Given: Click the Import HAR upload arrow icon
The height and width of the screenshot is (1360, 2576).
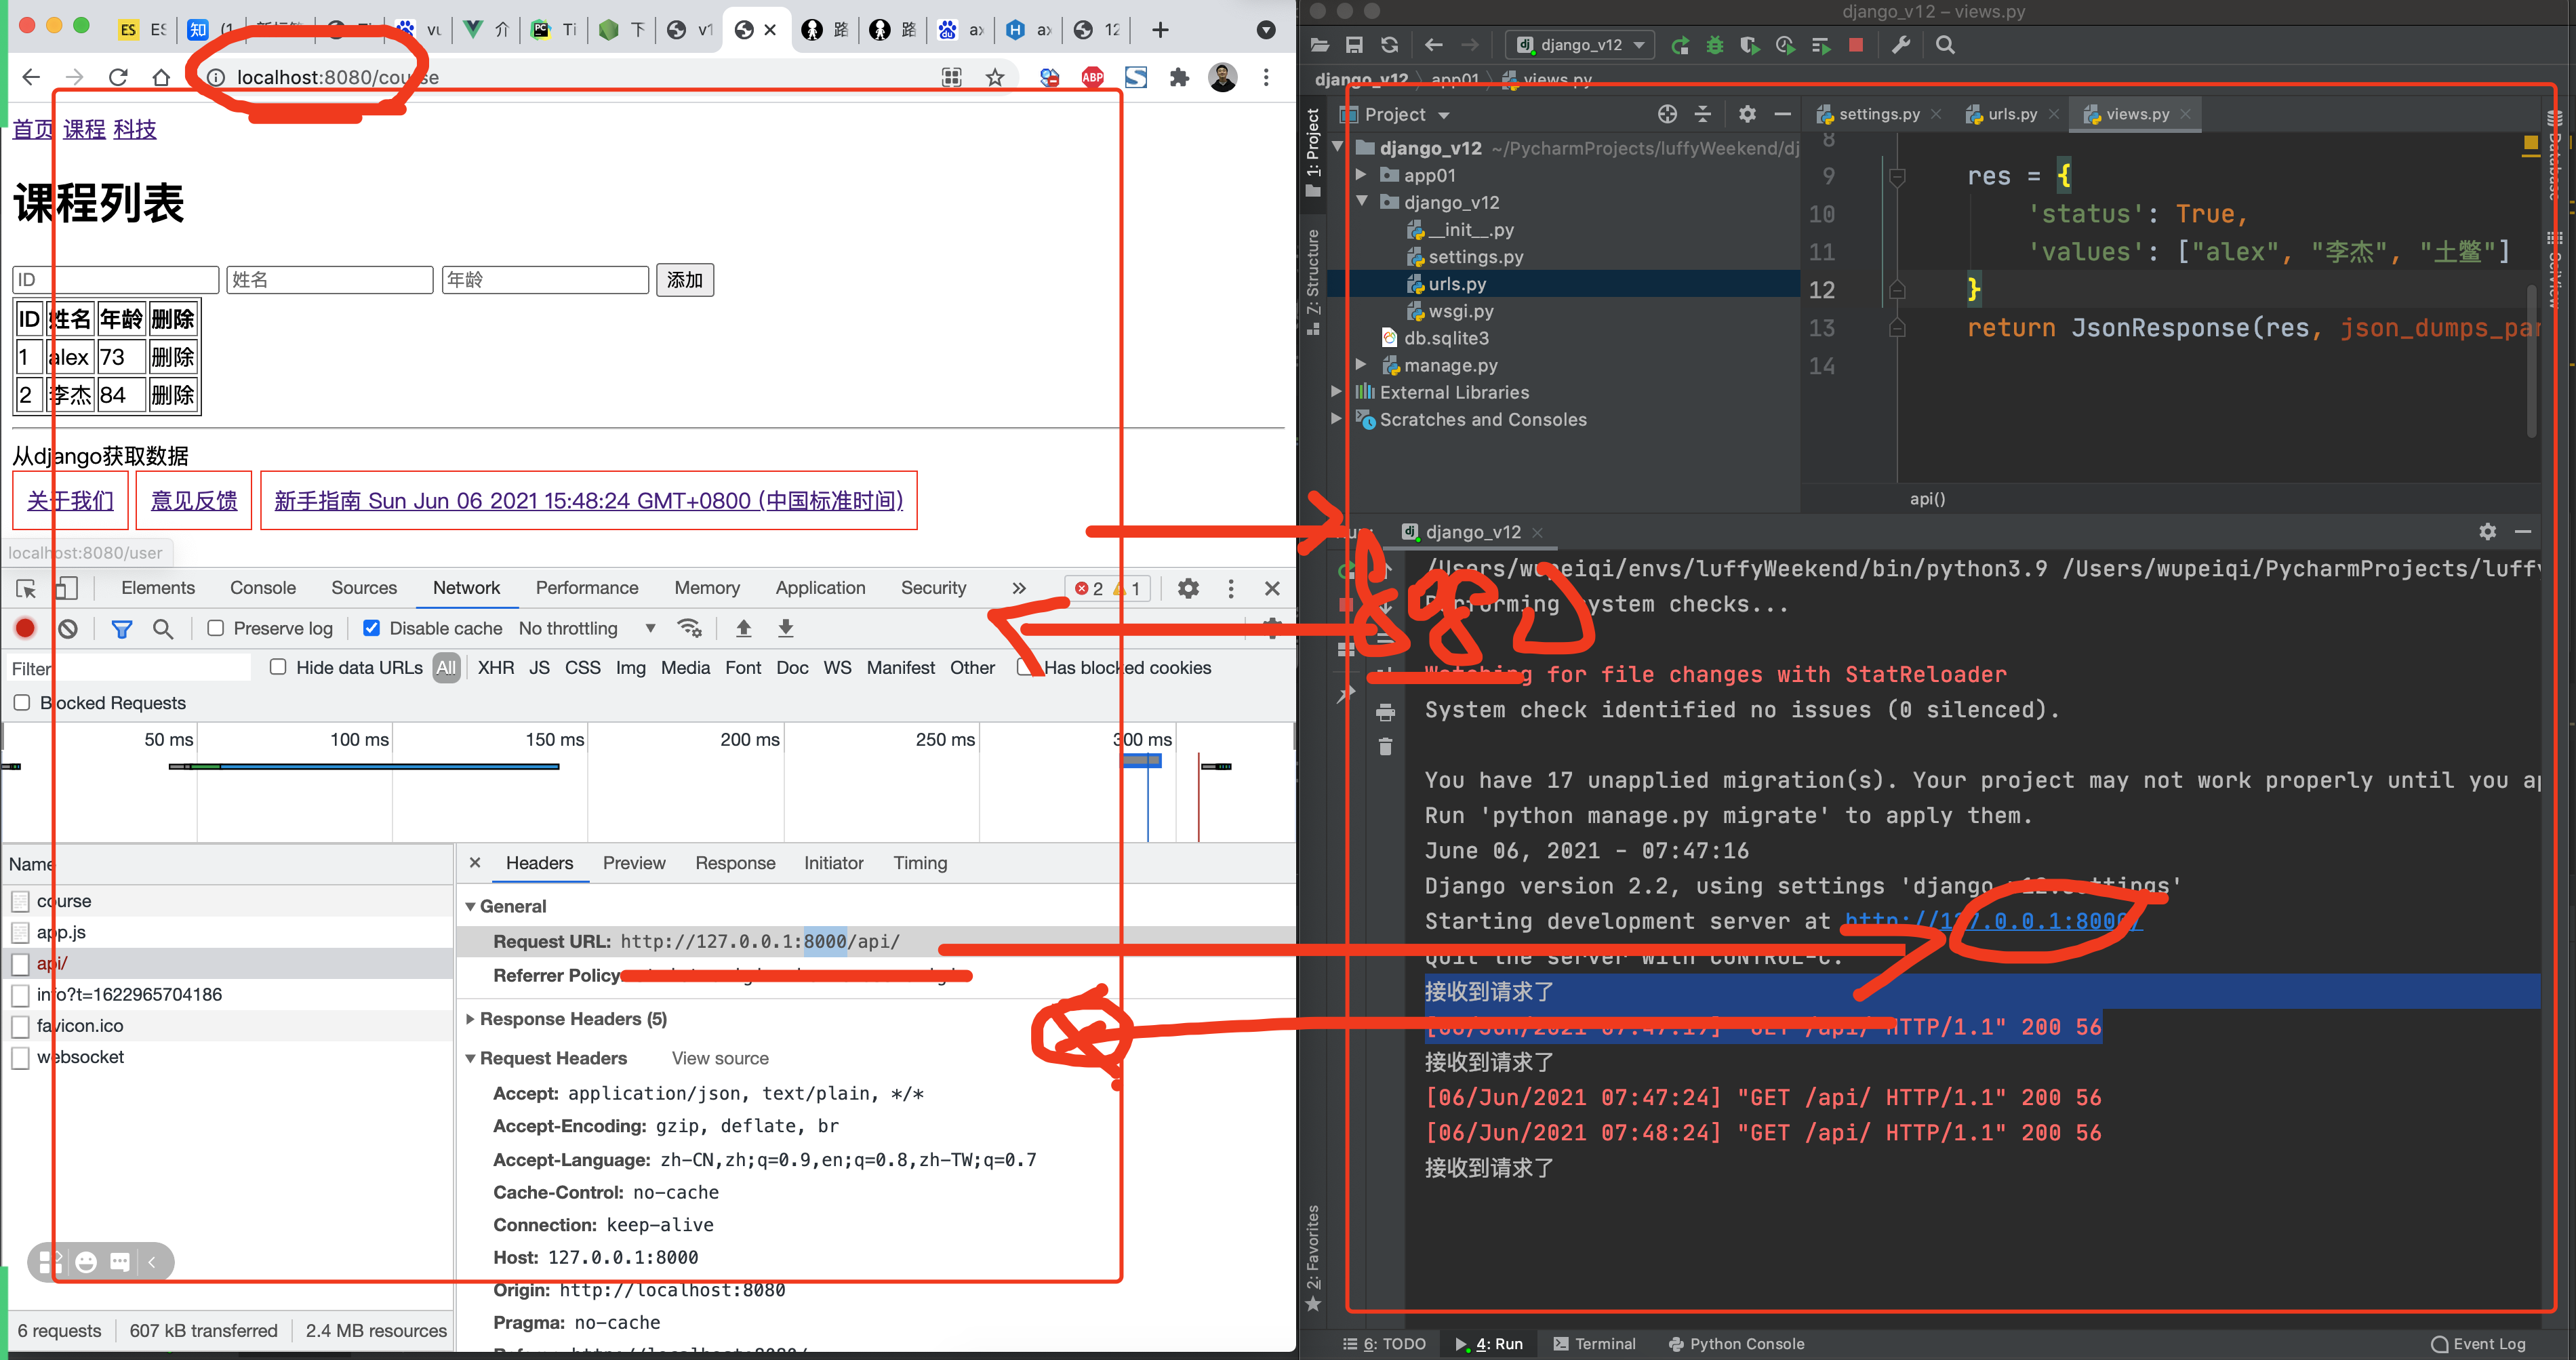Looking at the screenshot, I should click(x=744, y=629).
